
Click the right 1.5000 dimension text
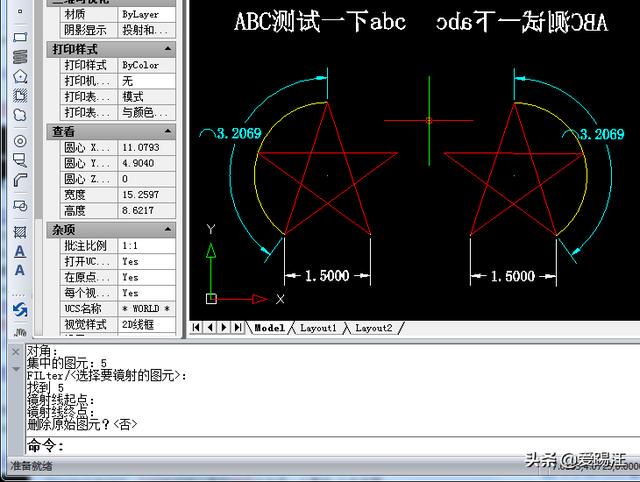513,276
